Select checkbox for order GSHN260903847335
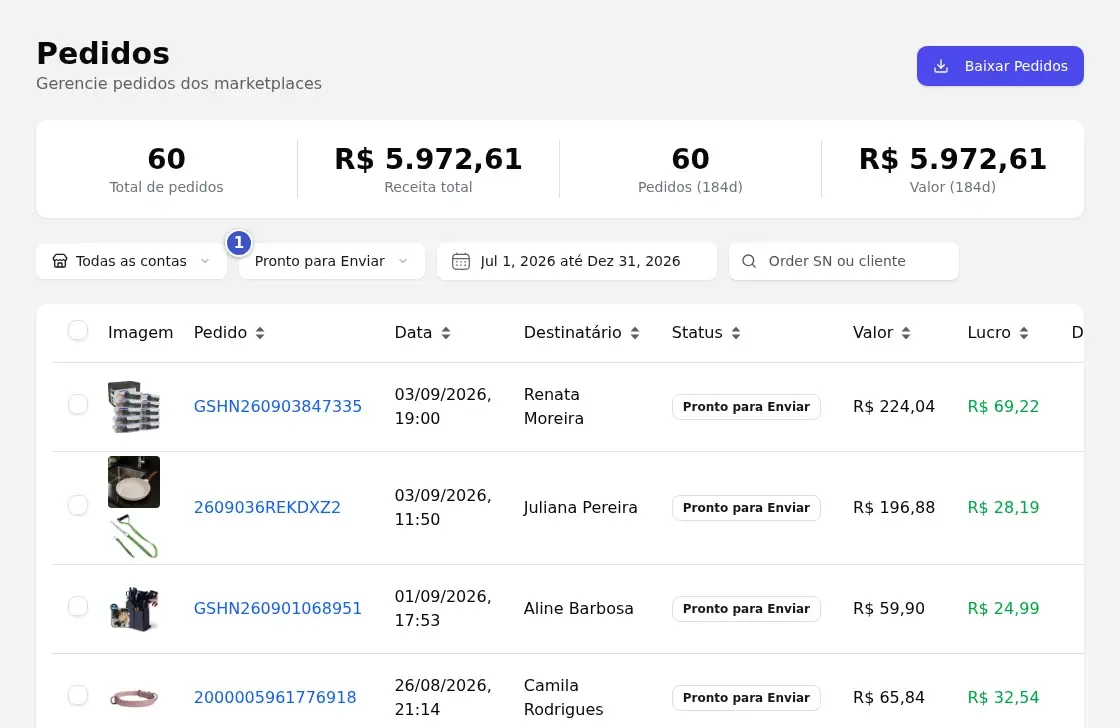The width and height of the screenshot is (1120, 728). [78, 404]
